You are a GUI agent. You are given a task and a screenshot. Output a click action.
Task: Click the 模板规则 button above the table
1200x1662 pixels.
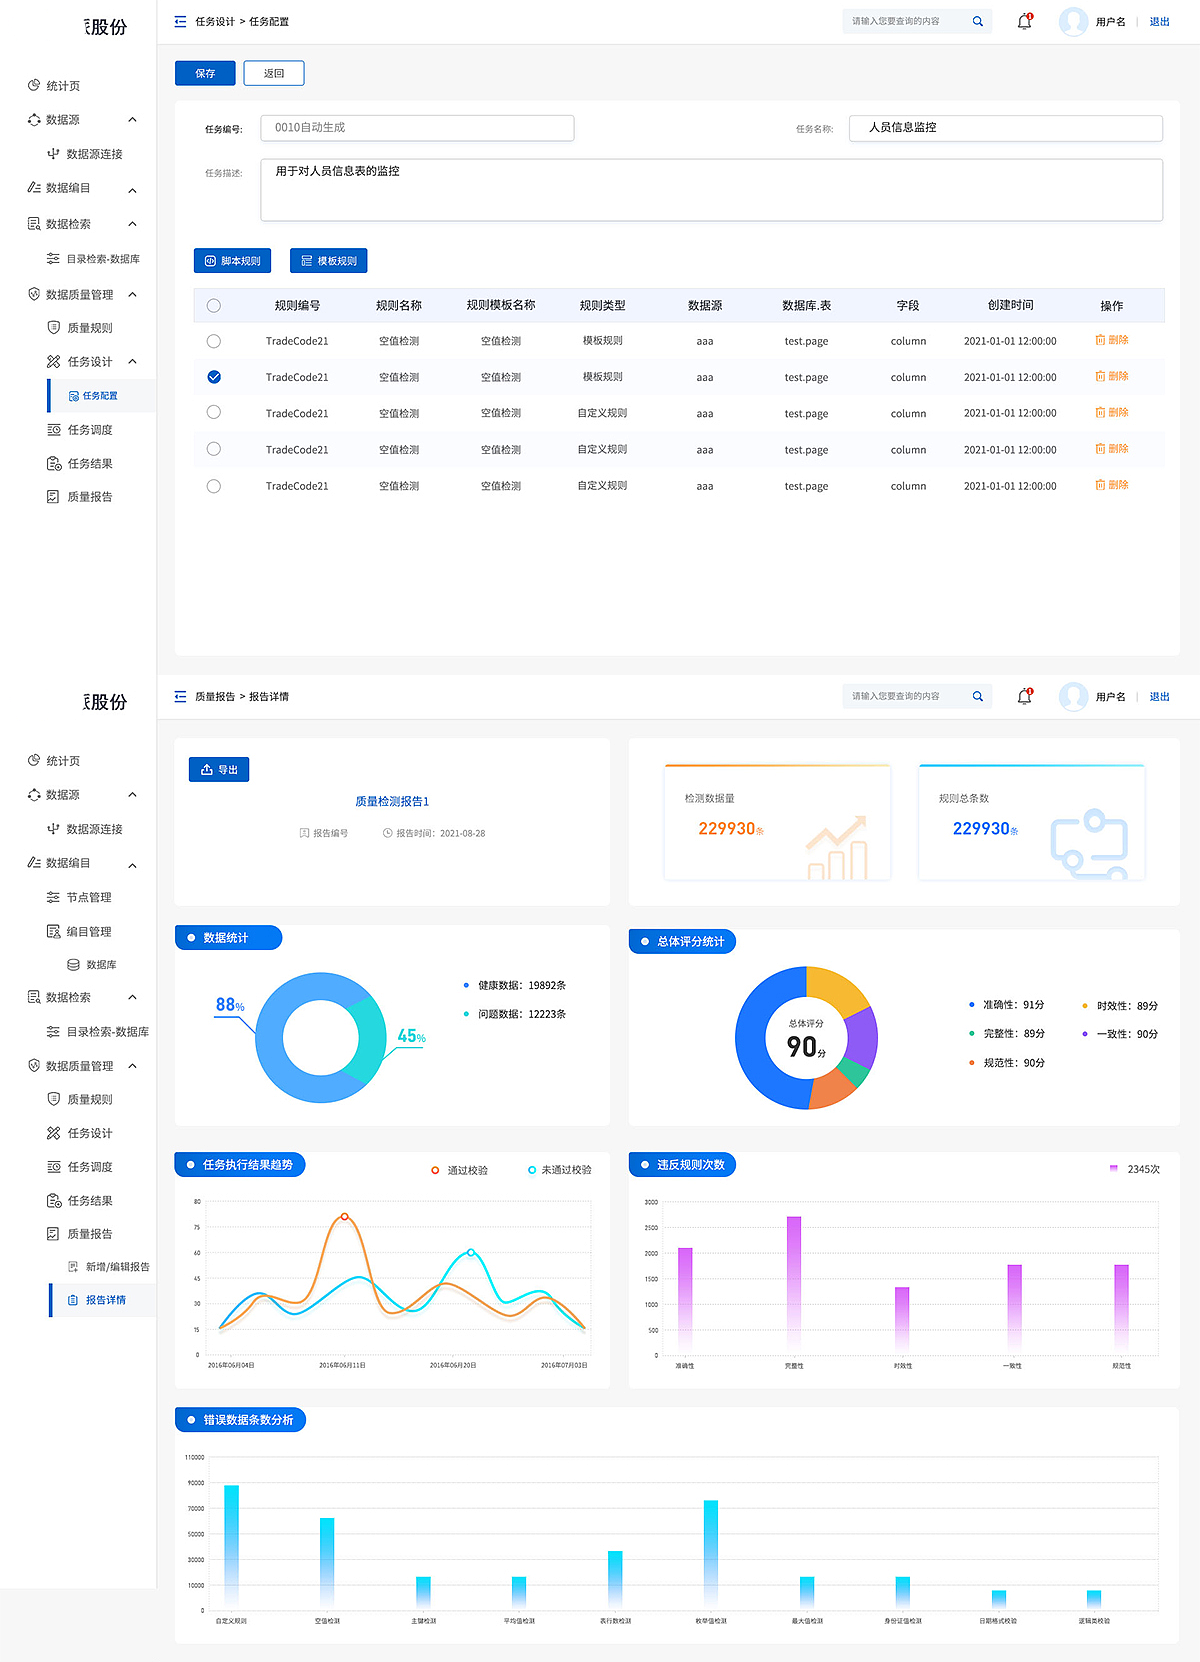click(329, 261)
